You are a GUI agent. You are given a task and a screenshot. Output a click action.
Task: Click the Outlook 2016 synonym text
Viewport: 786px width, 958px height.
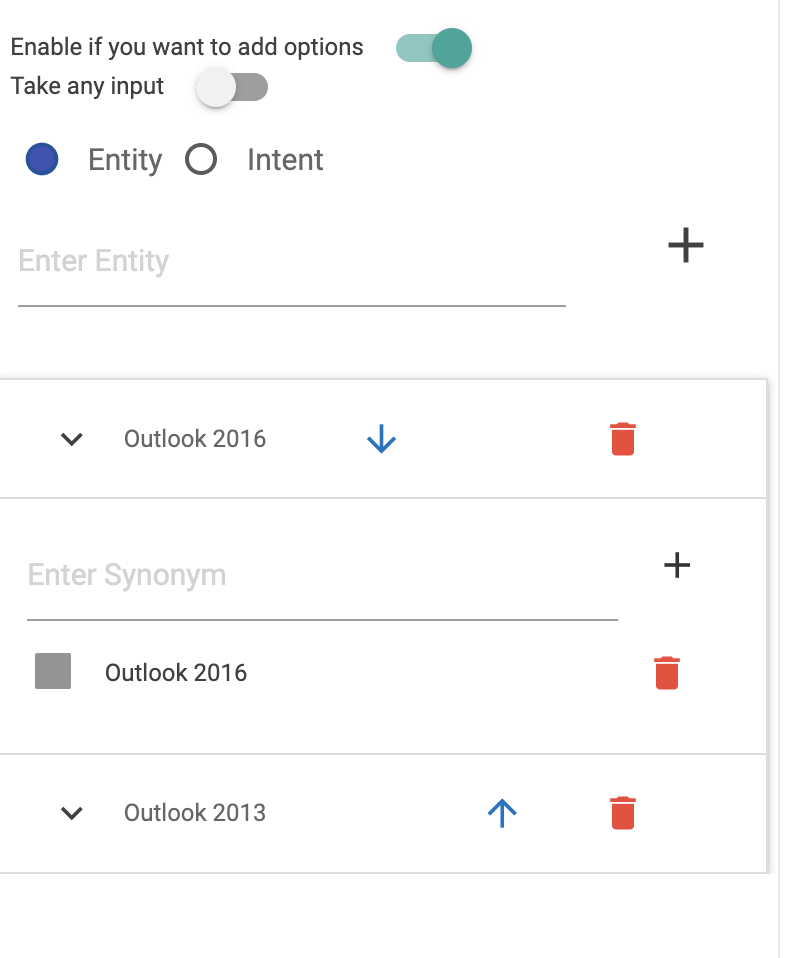click(176, 673)
